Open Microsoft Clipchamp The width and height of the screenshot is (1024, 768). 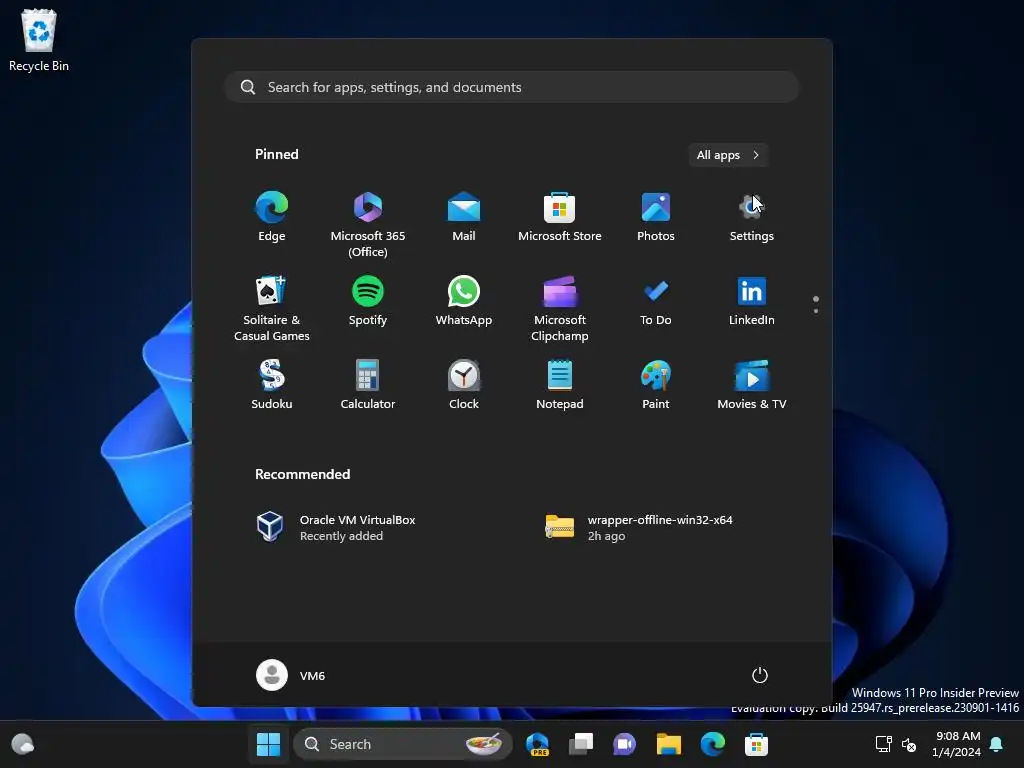click(560, 308)
